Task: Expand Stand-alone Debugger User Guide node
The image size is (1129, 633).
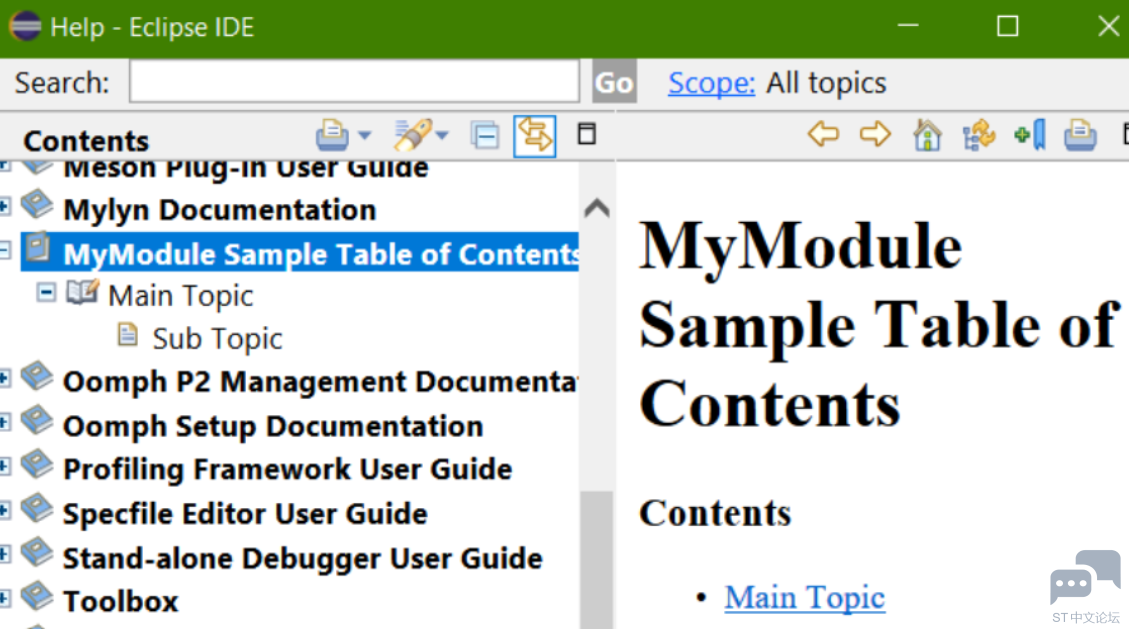Action: point(4,555)
